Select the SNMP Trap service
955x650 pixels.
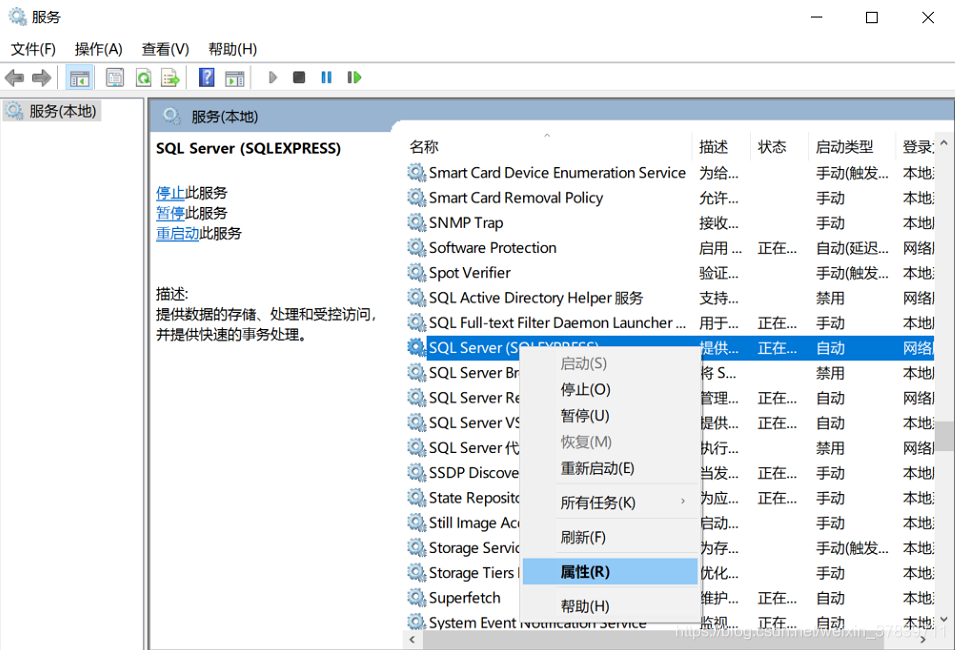(x=670, y=222)
